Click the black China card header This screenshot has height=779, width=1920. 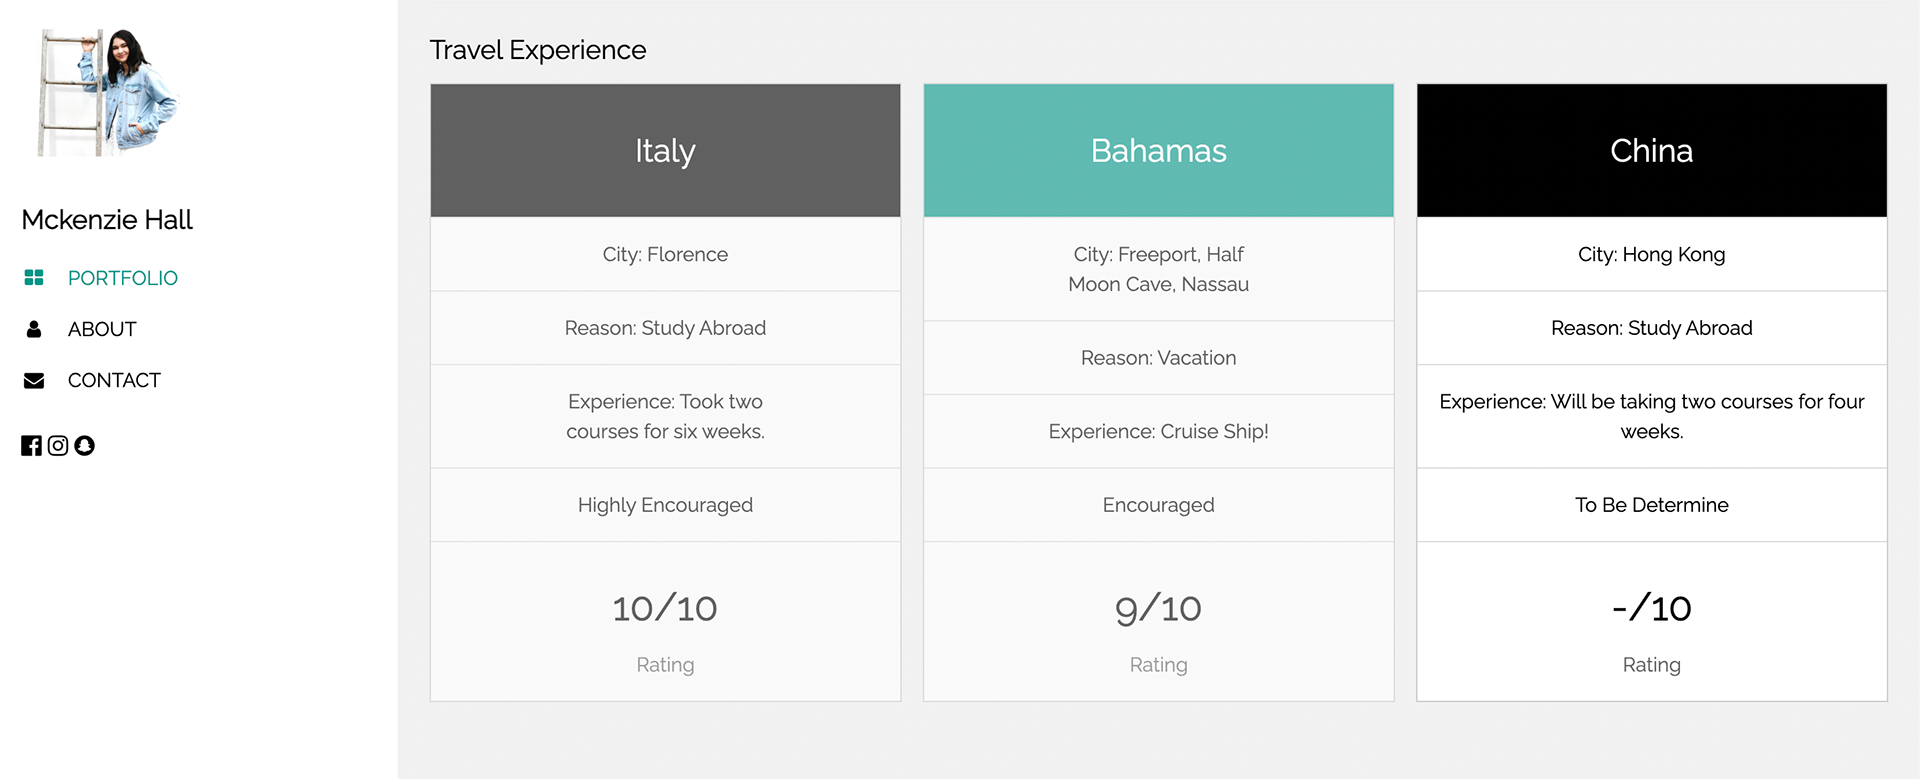pos(1651,151)
